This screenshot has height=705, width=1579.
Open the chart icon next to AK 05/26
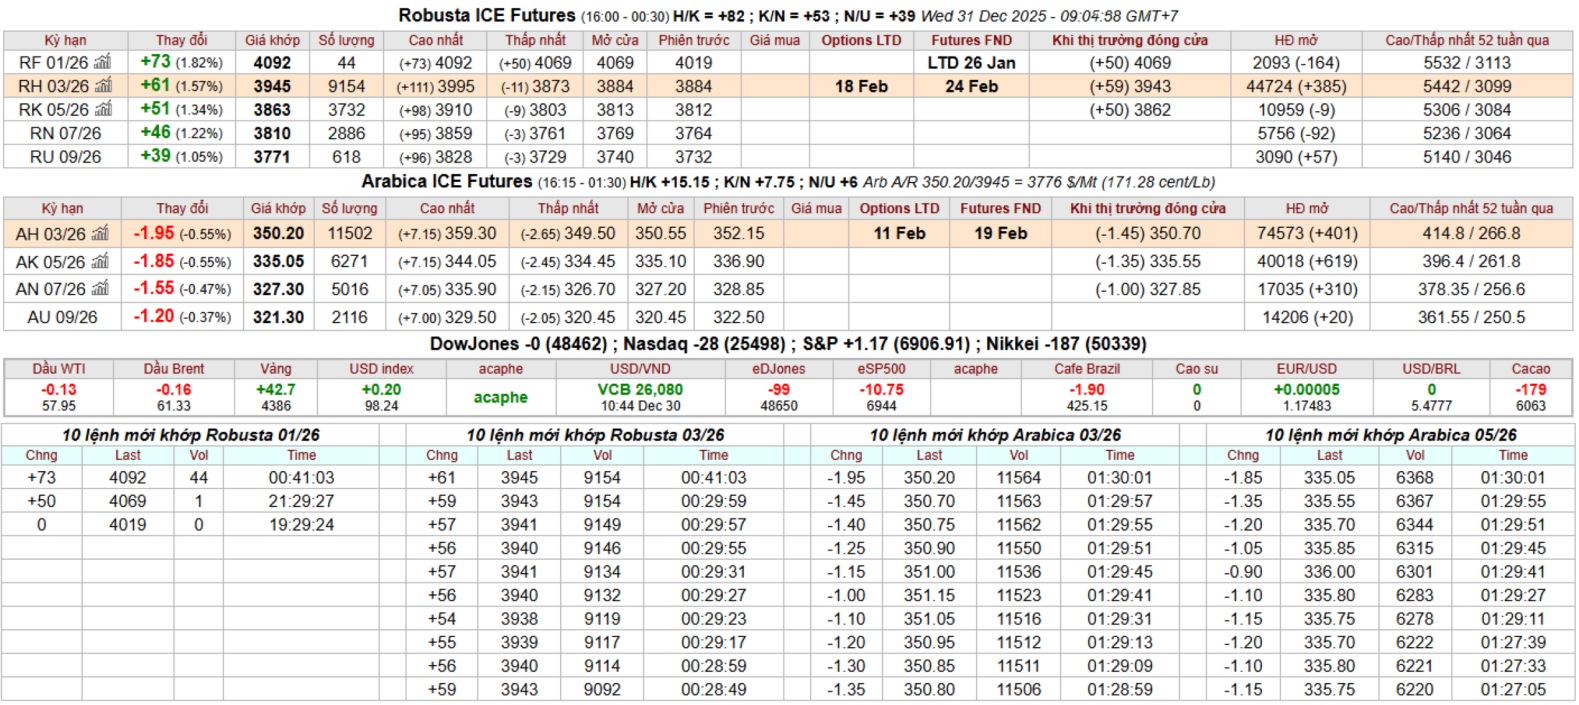point(100,262)
